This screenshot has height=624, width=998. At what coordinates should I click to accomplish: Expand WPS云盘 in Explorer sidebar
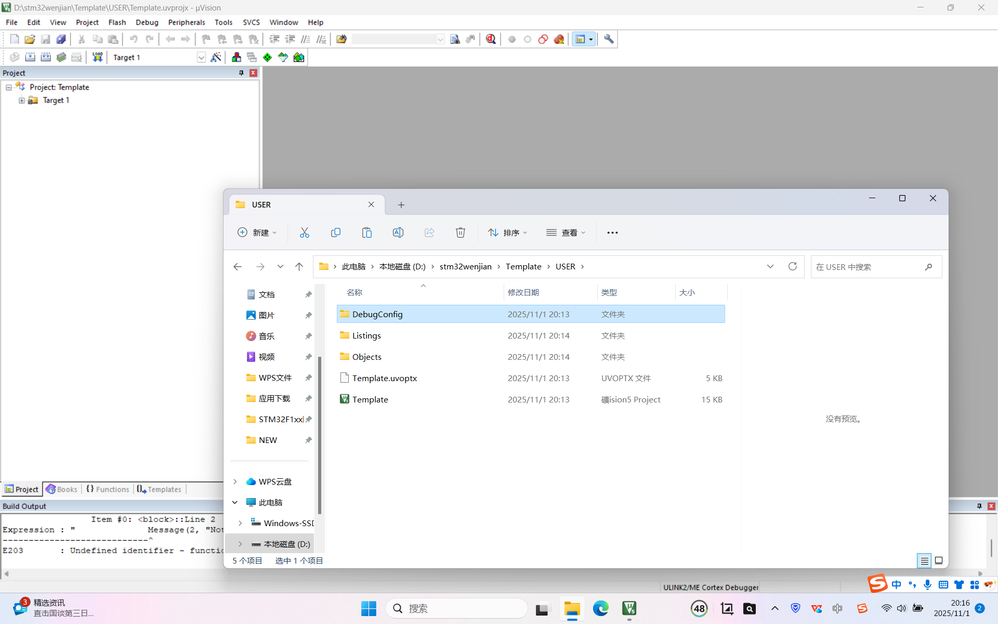tap(235, 481)
